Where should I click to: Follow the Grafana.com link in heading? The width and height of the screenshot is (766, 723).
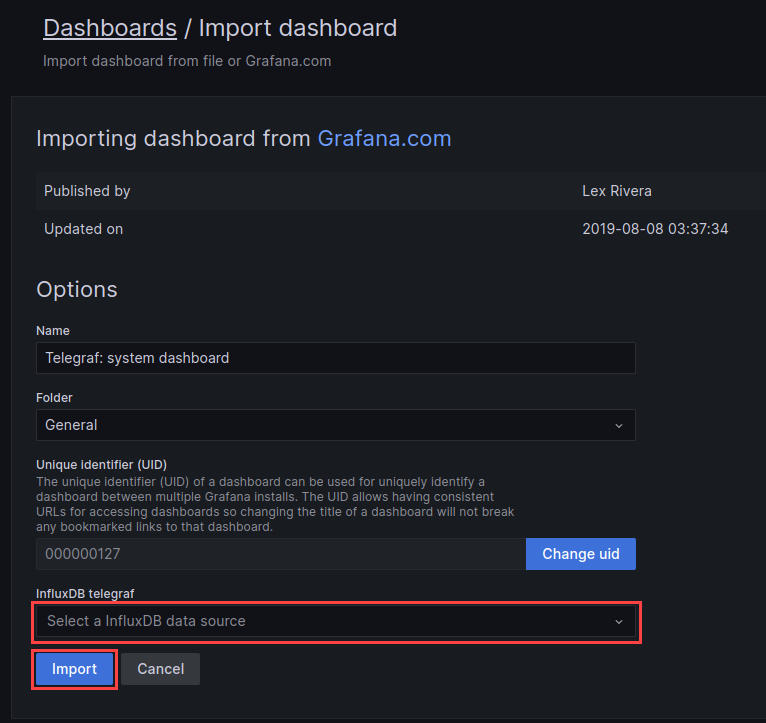click(384, 139)
